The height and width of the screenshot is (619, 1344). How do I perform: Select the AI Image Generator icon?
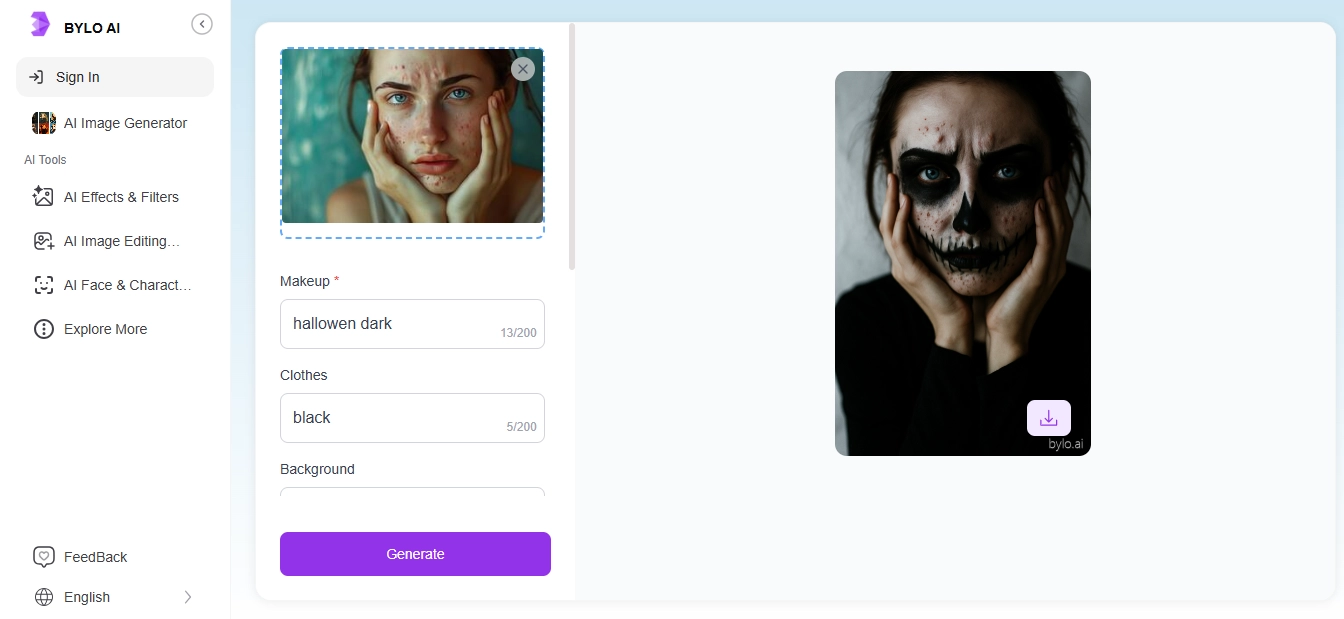(x=44, y=122)
